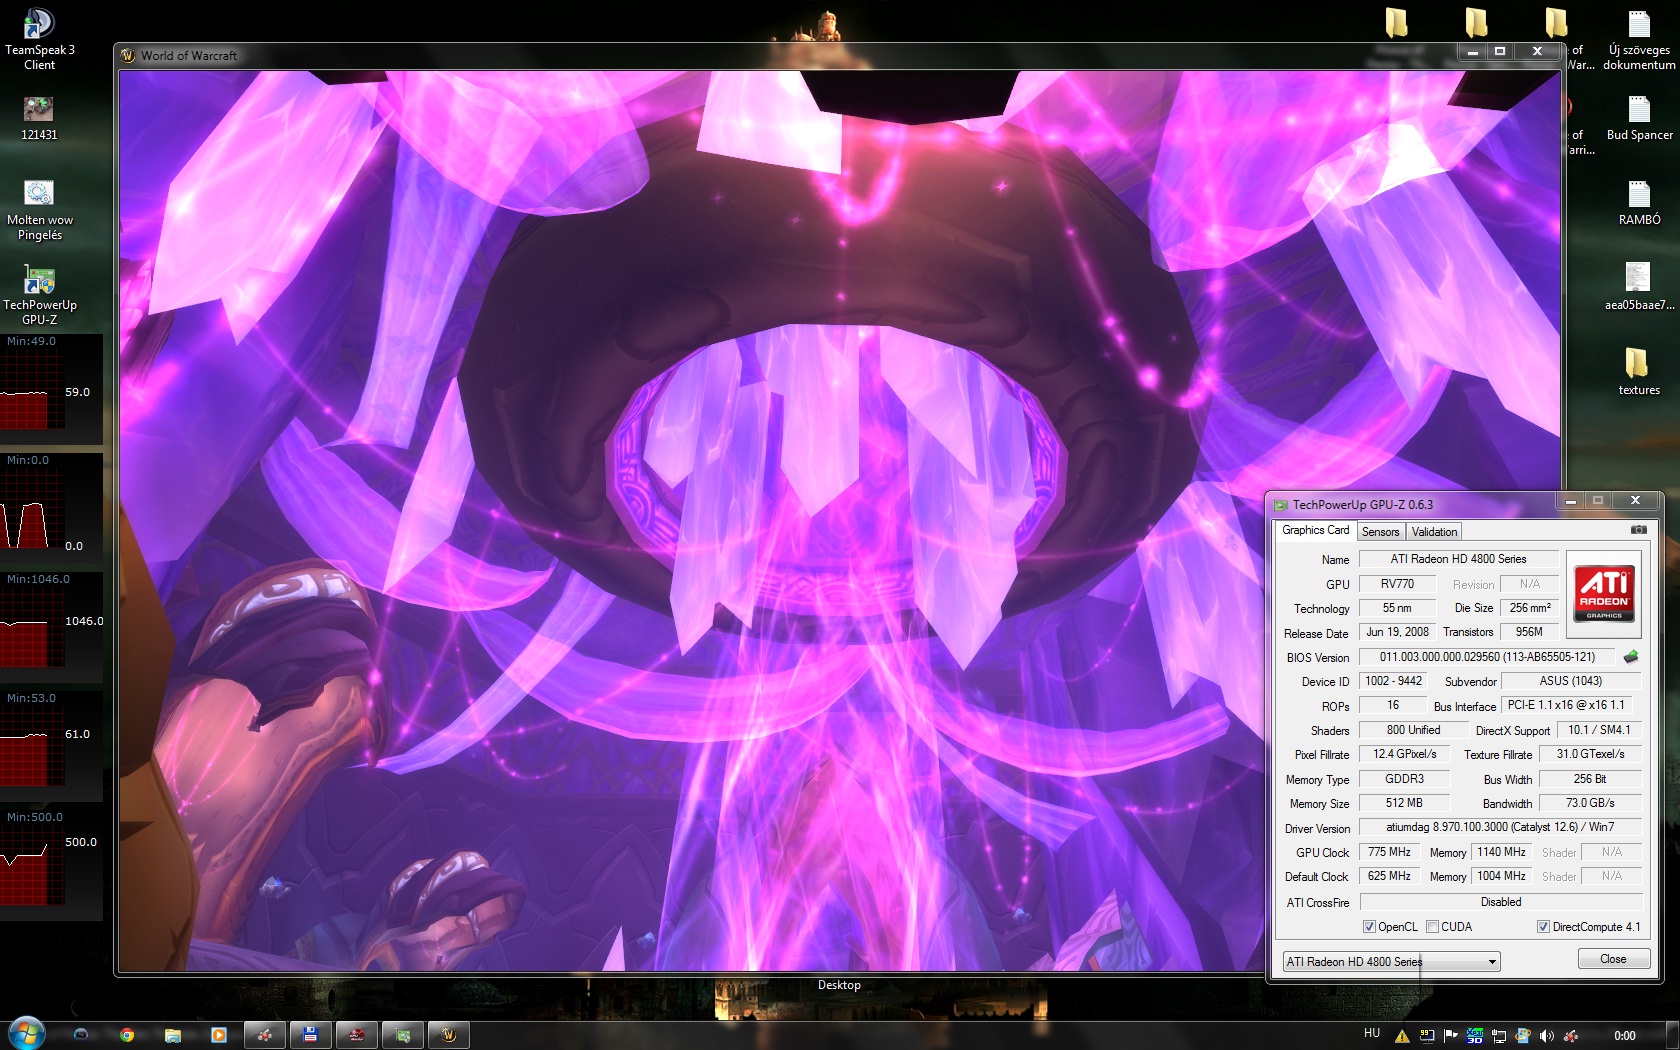Click the GPU field showing RV770

pyautogui.click(x=1397, y=584)
